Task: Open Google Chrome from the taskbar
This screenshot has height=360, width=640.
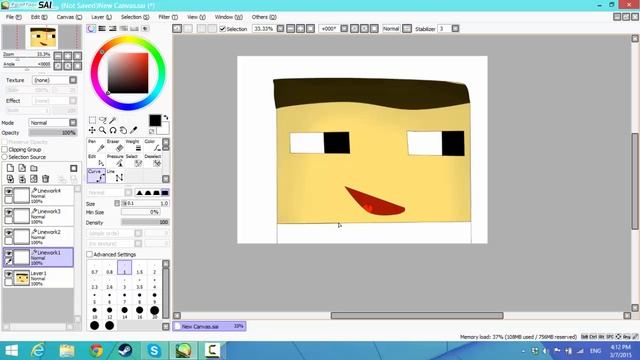Action: pyautogui.click(x=96, y=351)
